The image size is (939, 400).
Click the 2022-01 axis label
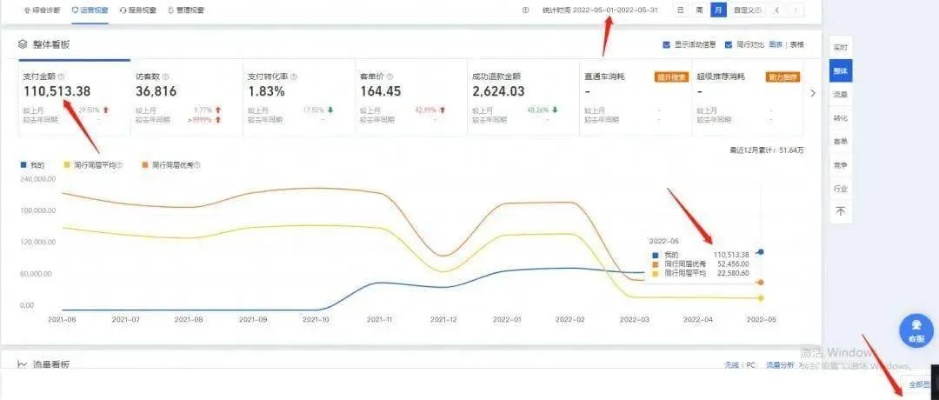click(x=507, y=320)
